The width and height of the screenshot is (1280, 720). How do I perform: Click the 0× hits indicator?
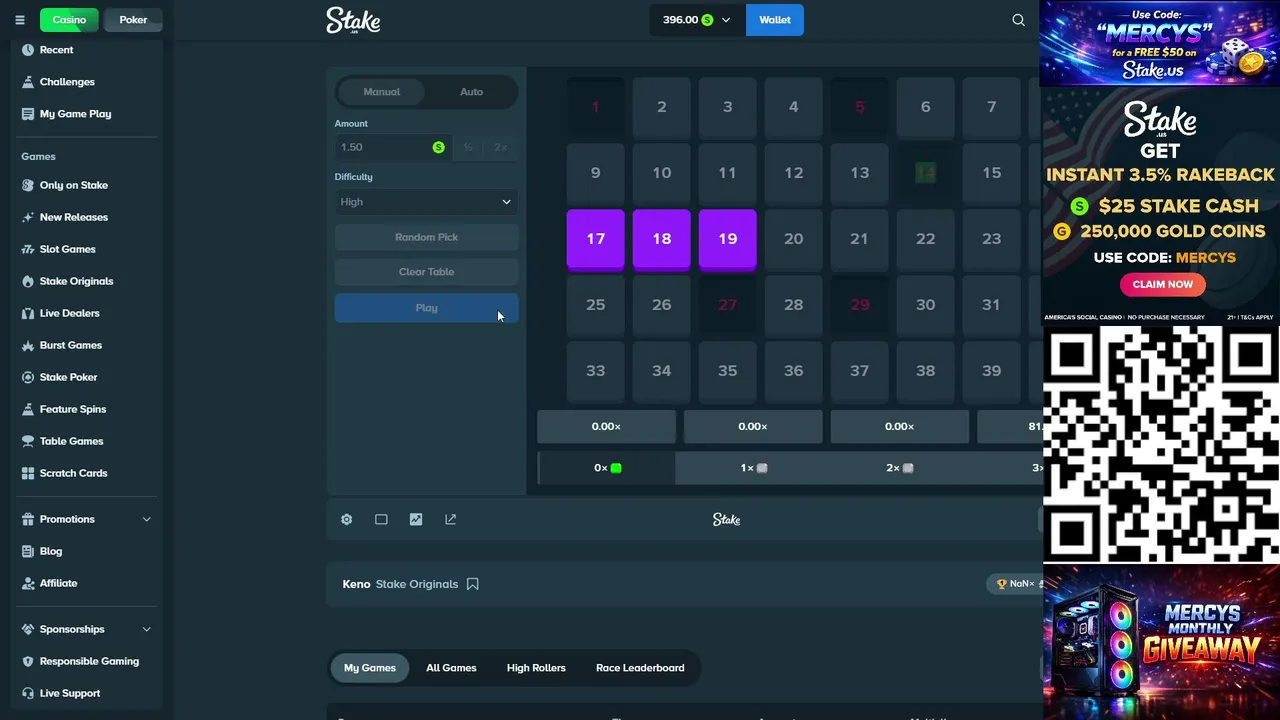[607, 468]
